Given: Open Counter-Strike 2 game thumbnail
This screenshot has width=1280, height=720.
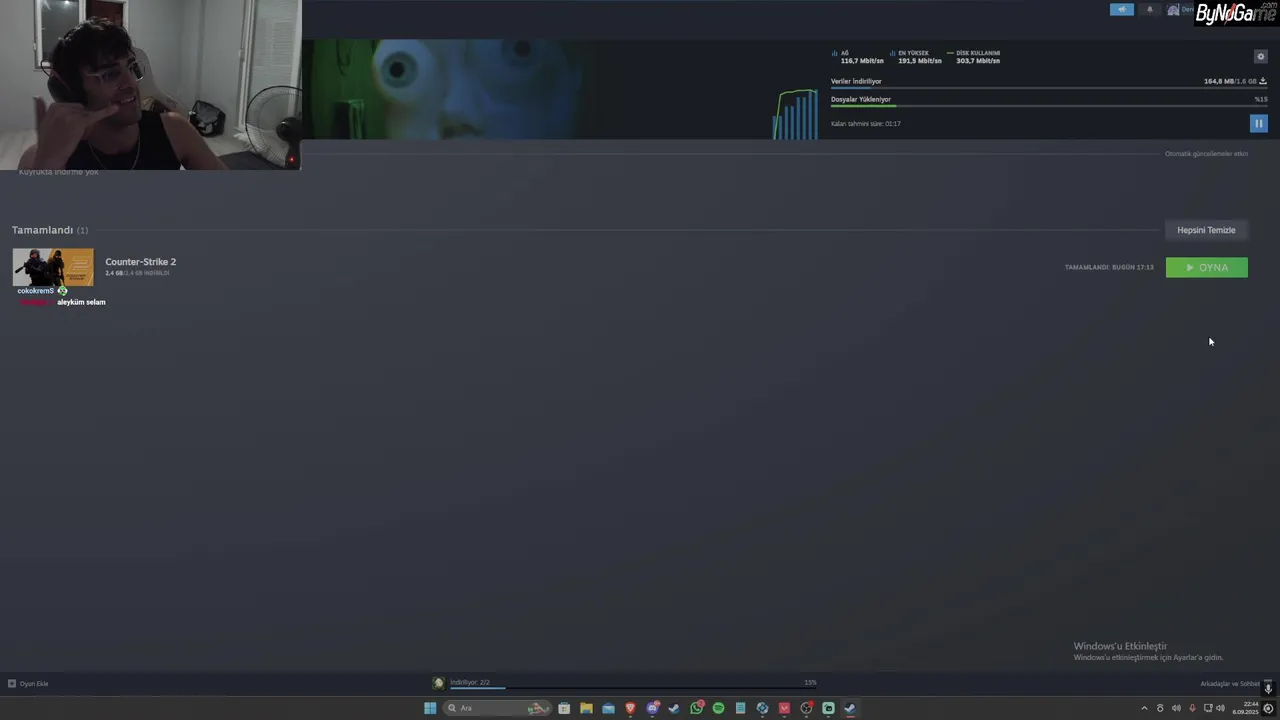Looking at the screenshot, I should [x=53, y=267].
